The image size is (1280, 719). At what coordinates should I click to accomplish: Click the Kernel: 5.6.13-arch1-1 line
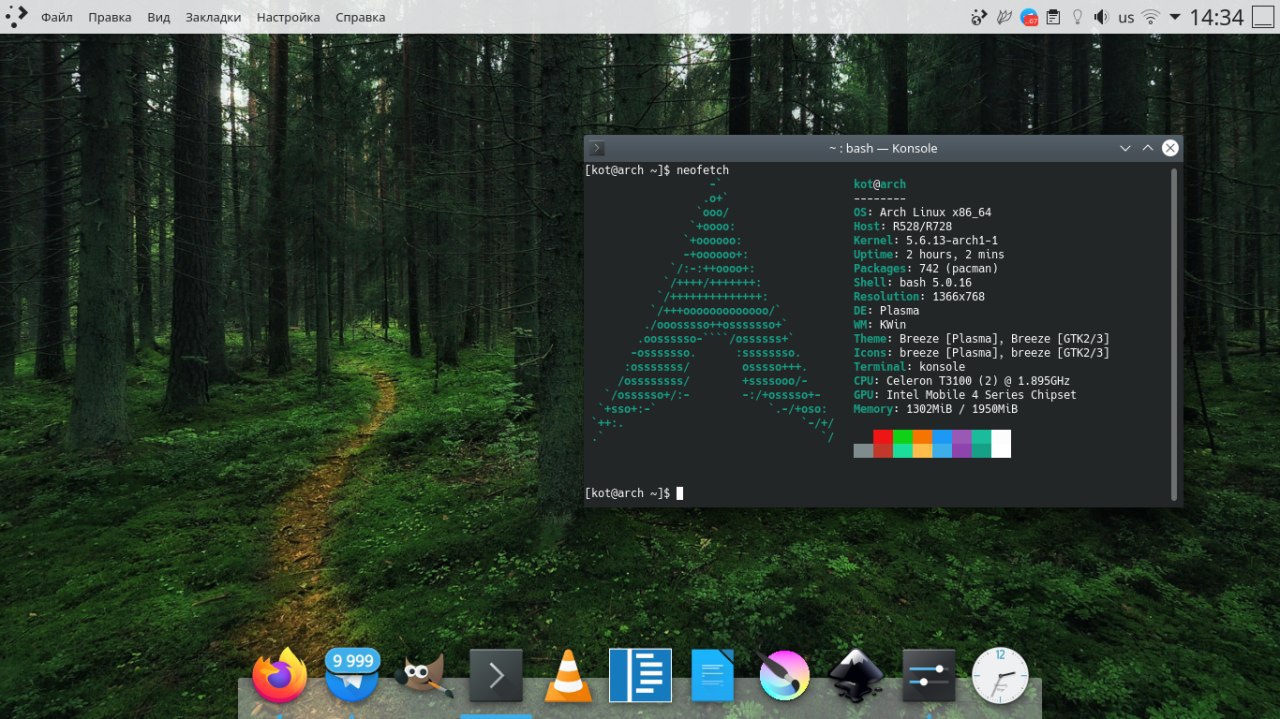point(925,240)
